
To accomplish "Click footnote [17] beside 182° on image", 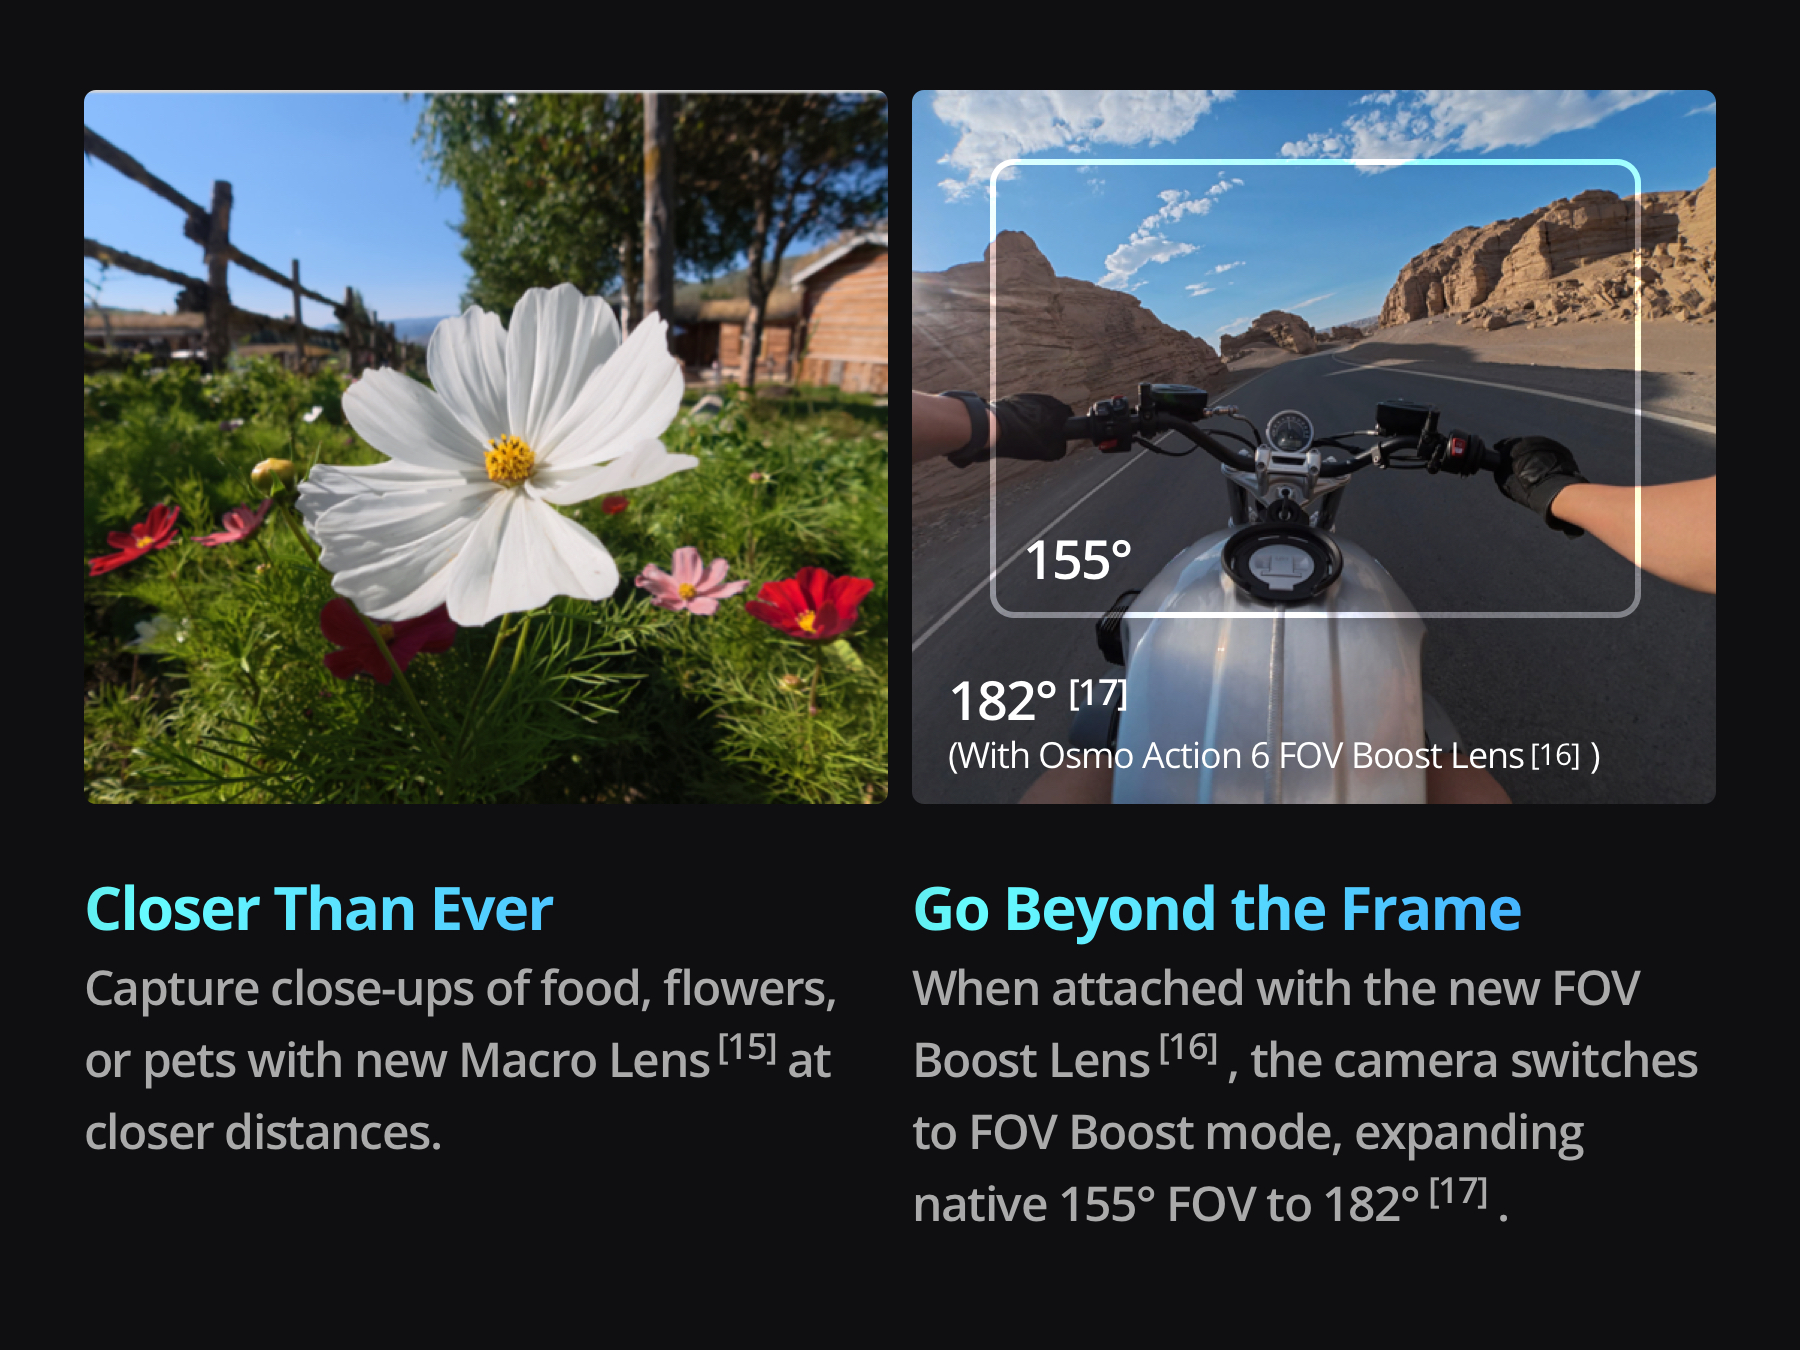I will tap(1098, 693).
